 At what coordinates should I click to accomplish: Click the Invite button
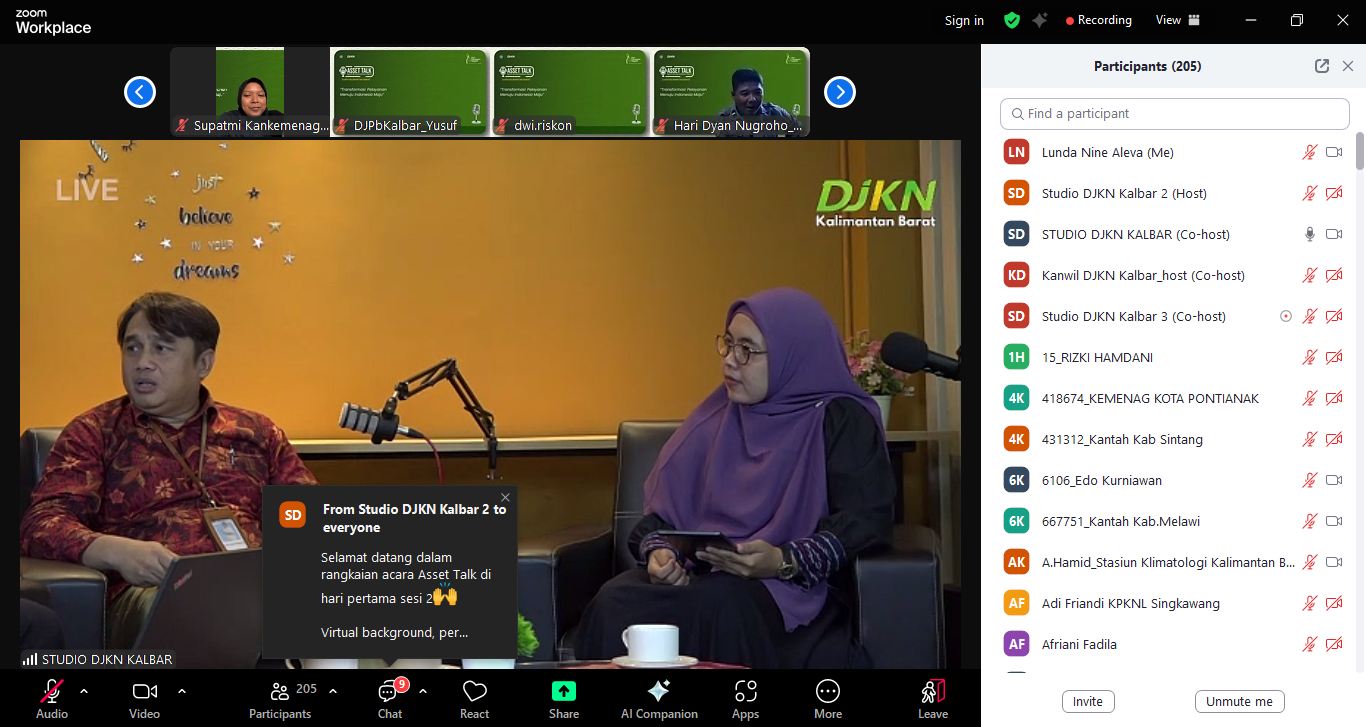click(1088, 701)
